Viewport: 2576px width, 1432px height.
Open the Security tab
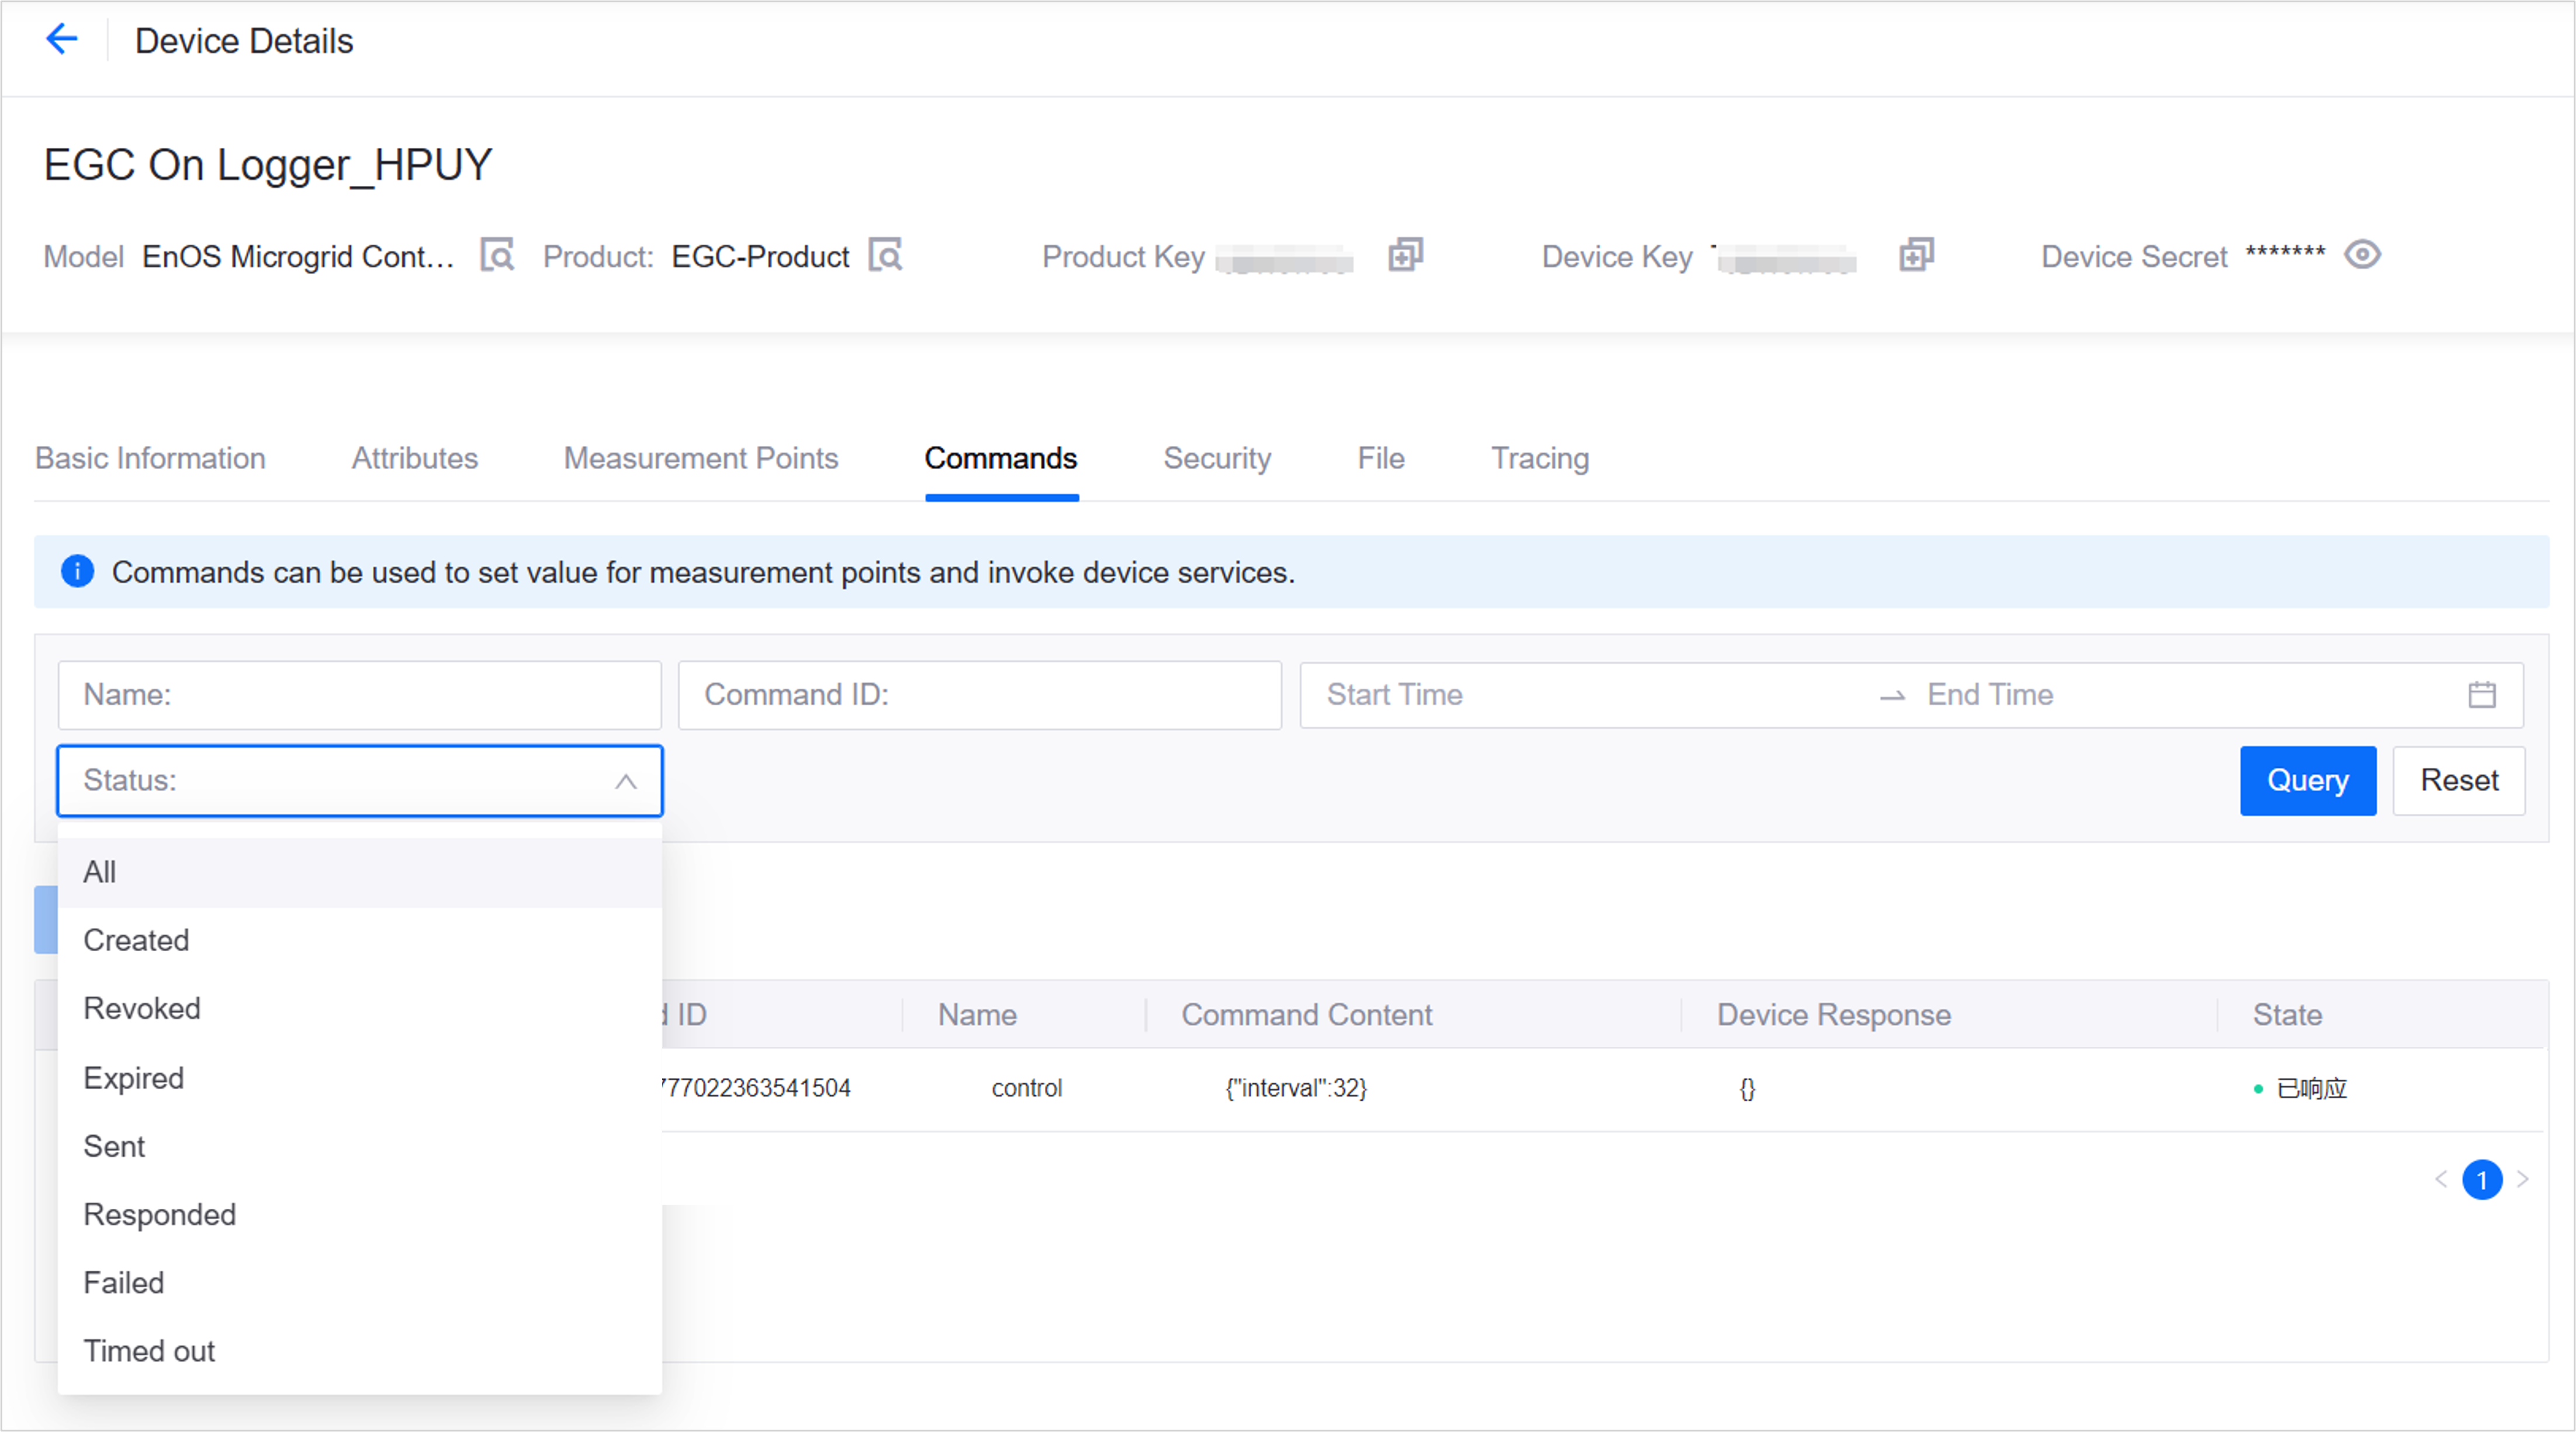pyautogui.click(x=1217, y=458)
